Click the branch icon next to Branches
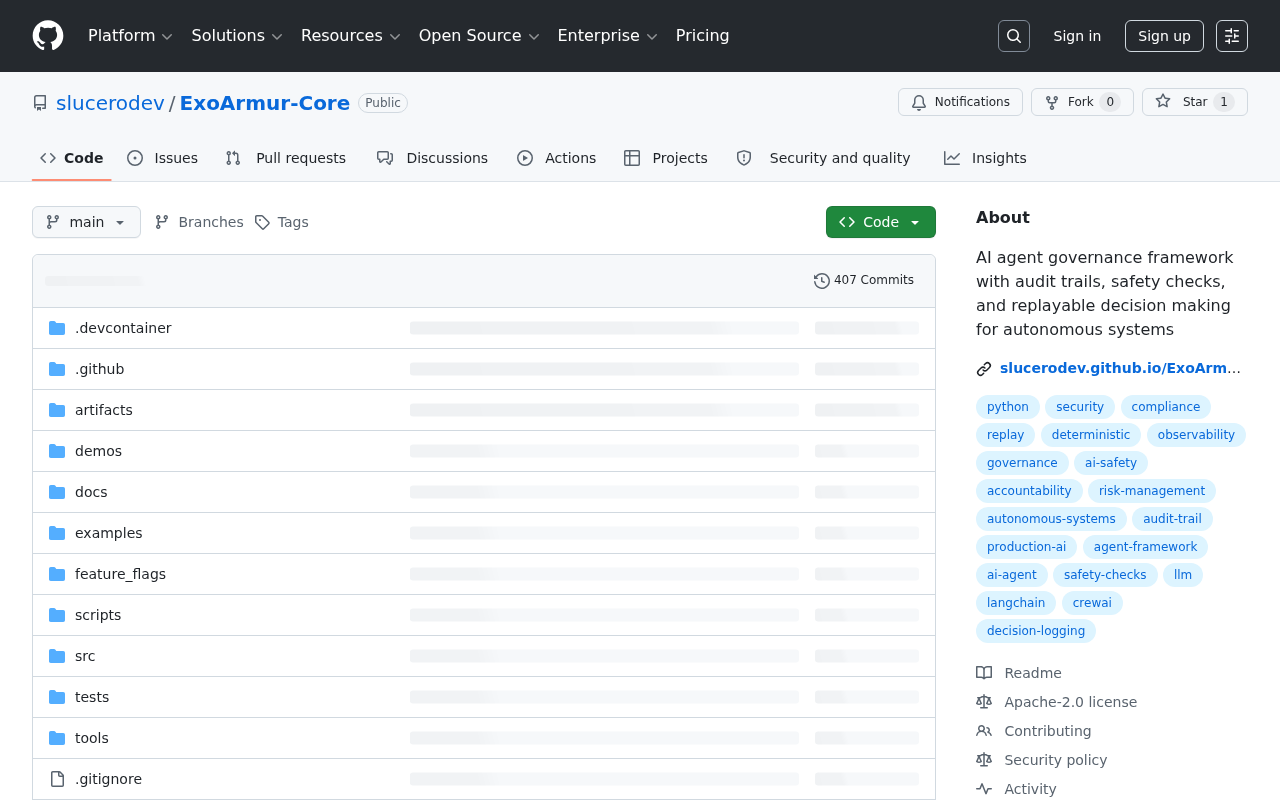 tap(162, 222)
